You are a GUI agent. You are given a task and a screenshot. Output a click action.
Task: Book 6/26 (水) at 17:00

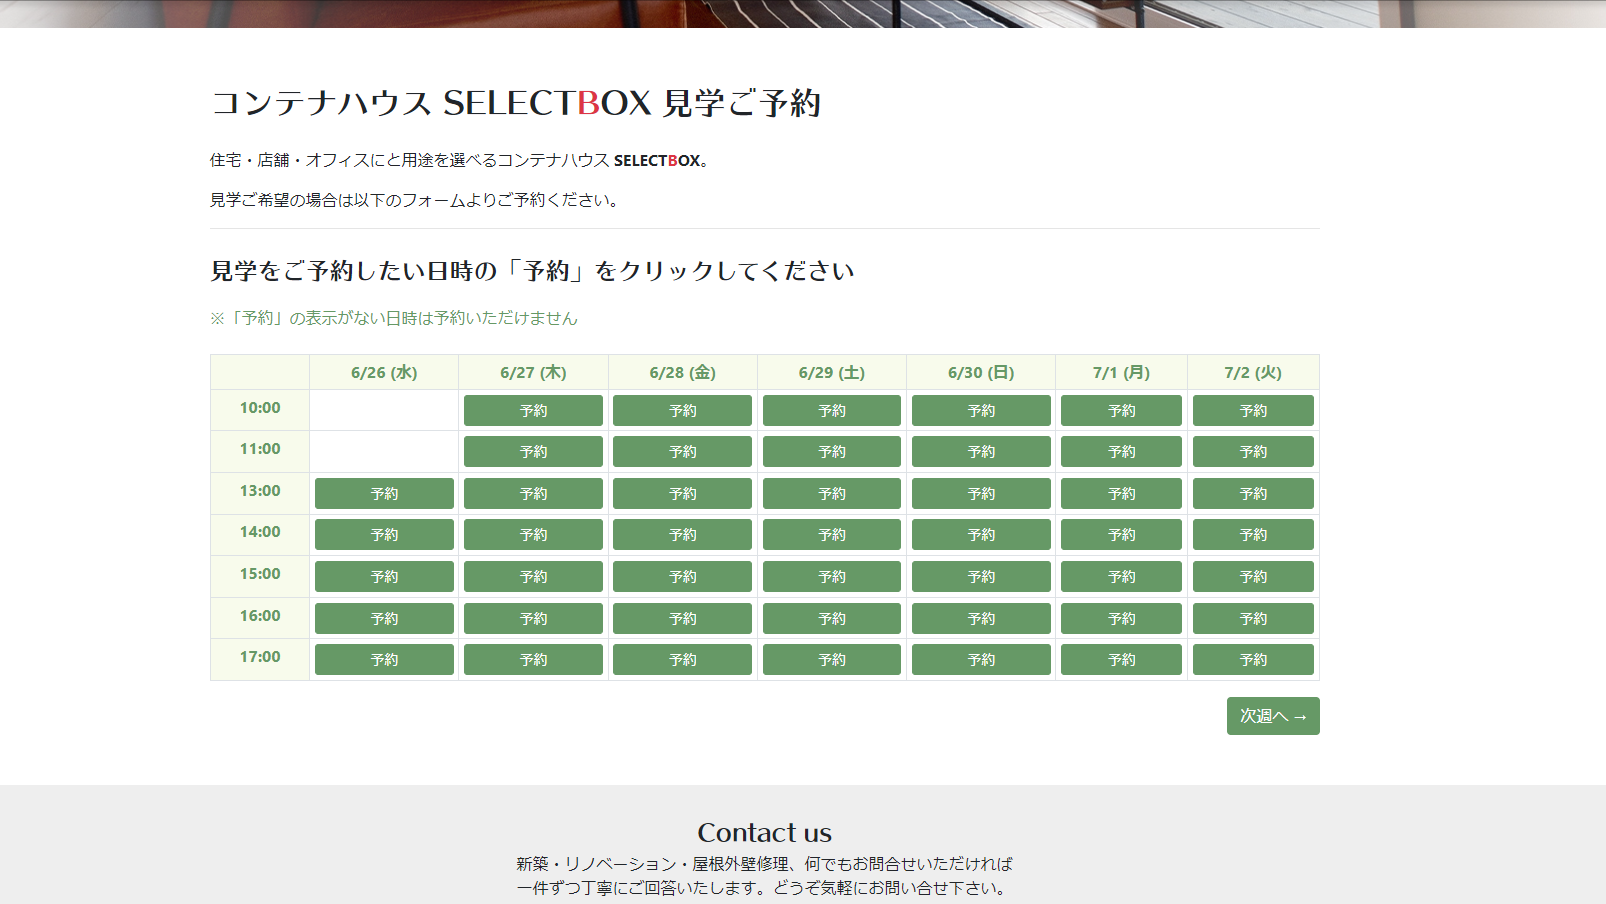384,660
